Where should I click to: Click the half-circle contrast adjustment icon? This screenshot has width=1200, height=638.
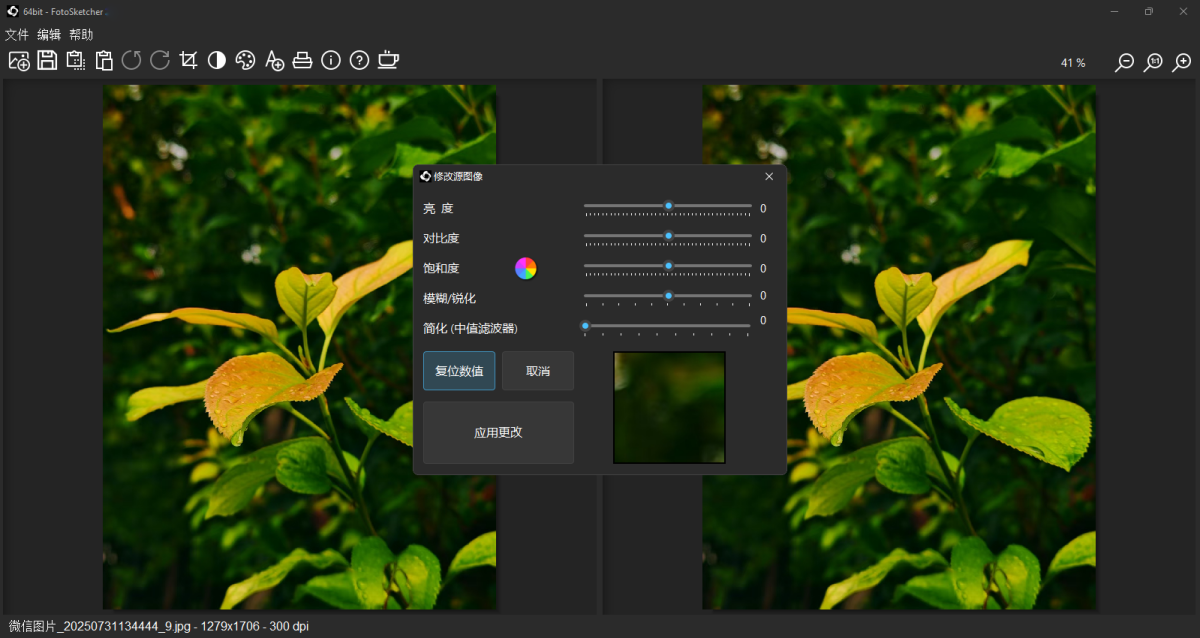(x=217, y=61)
